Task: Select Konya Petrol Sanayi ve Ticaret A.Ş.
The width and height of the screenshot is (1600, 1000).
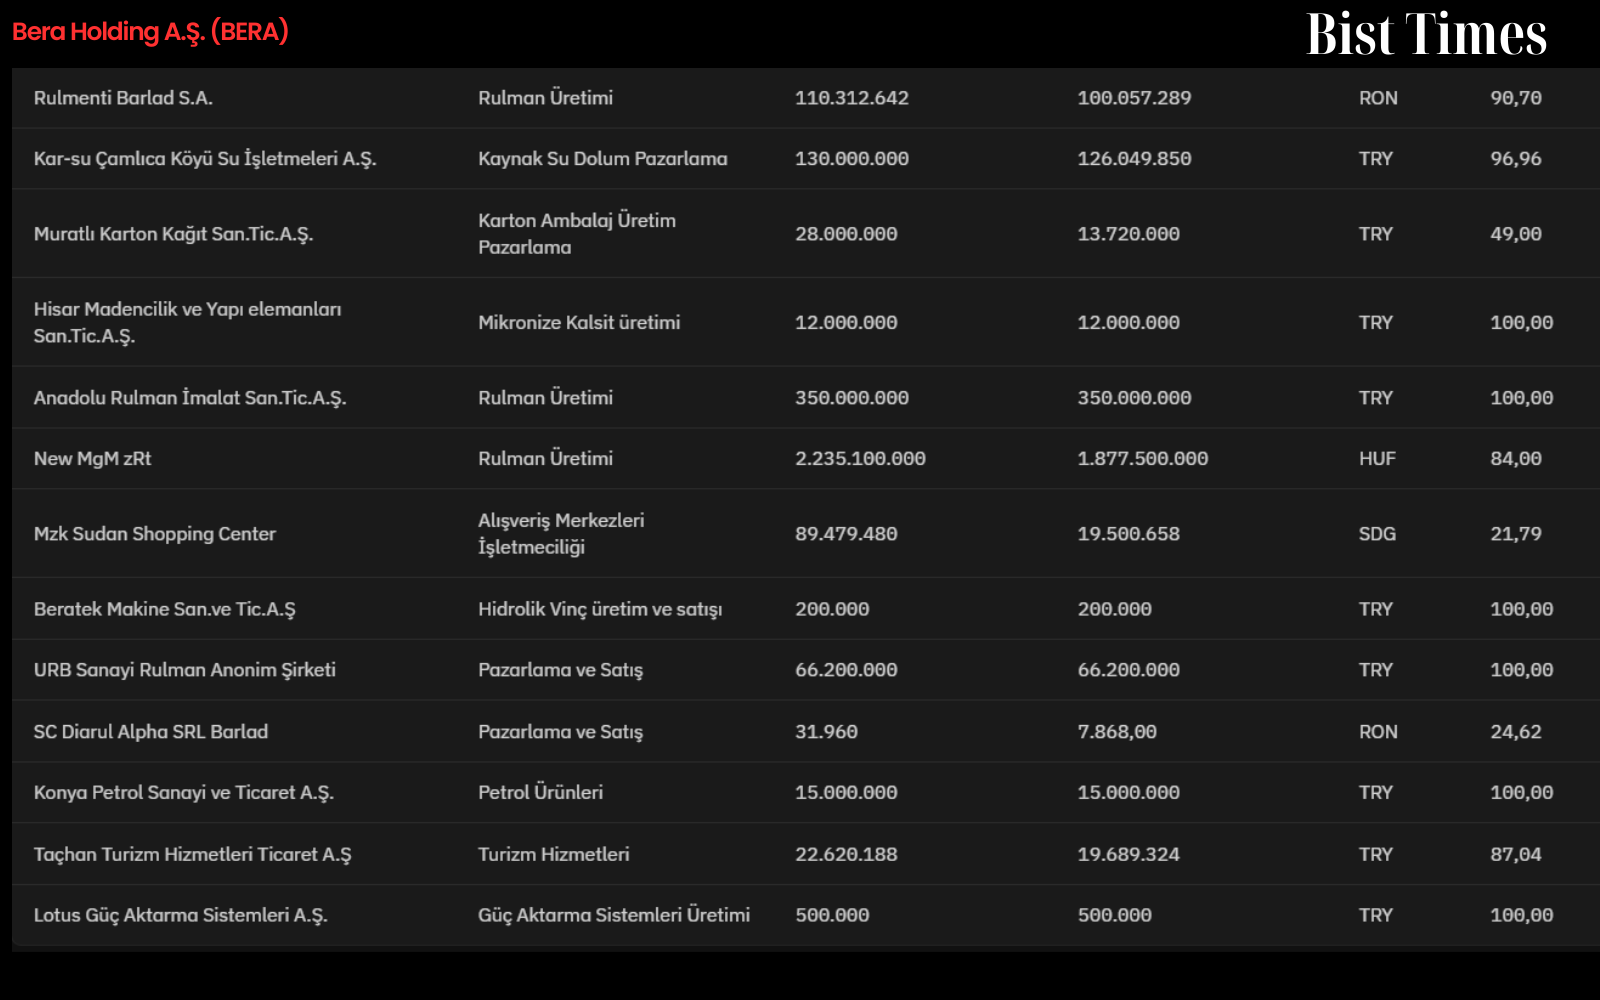Action: 184,793
